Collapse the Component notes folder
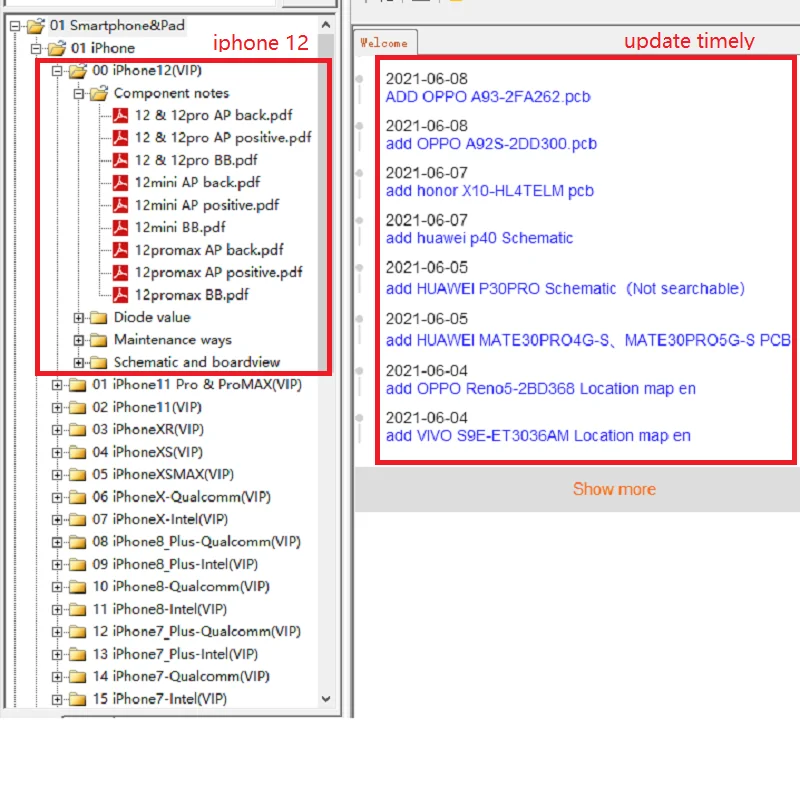This screenshot has height=800, width=800. click(79, 94)
